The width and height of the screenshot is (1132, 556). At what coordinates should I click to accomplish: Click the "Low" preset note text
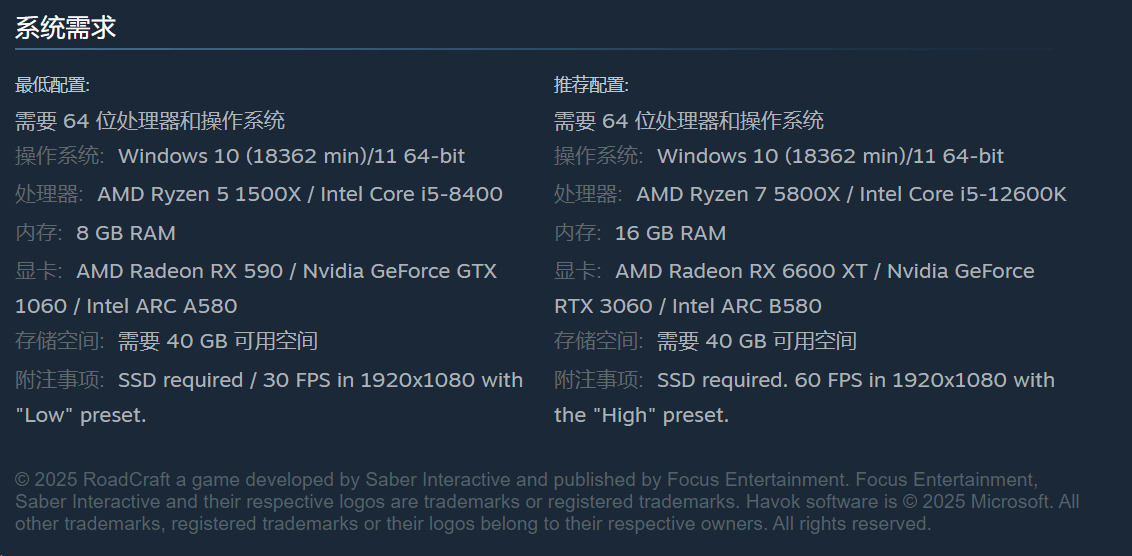(x=81, y=415)
